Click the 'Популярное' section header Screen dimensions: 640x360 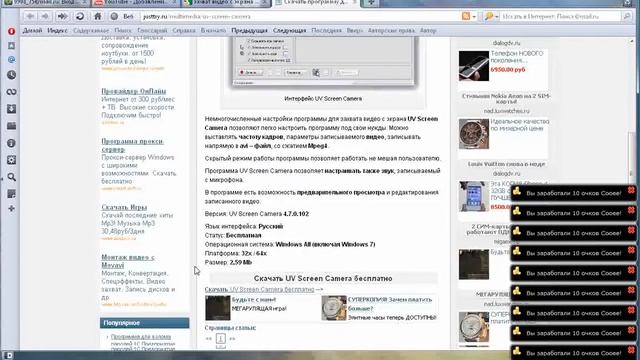click(144, 323)
